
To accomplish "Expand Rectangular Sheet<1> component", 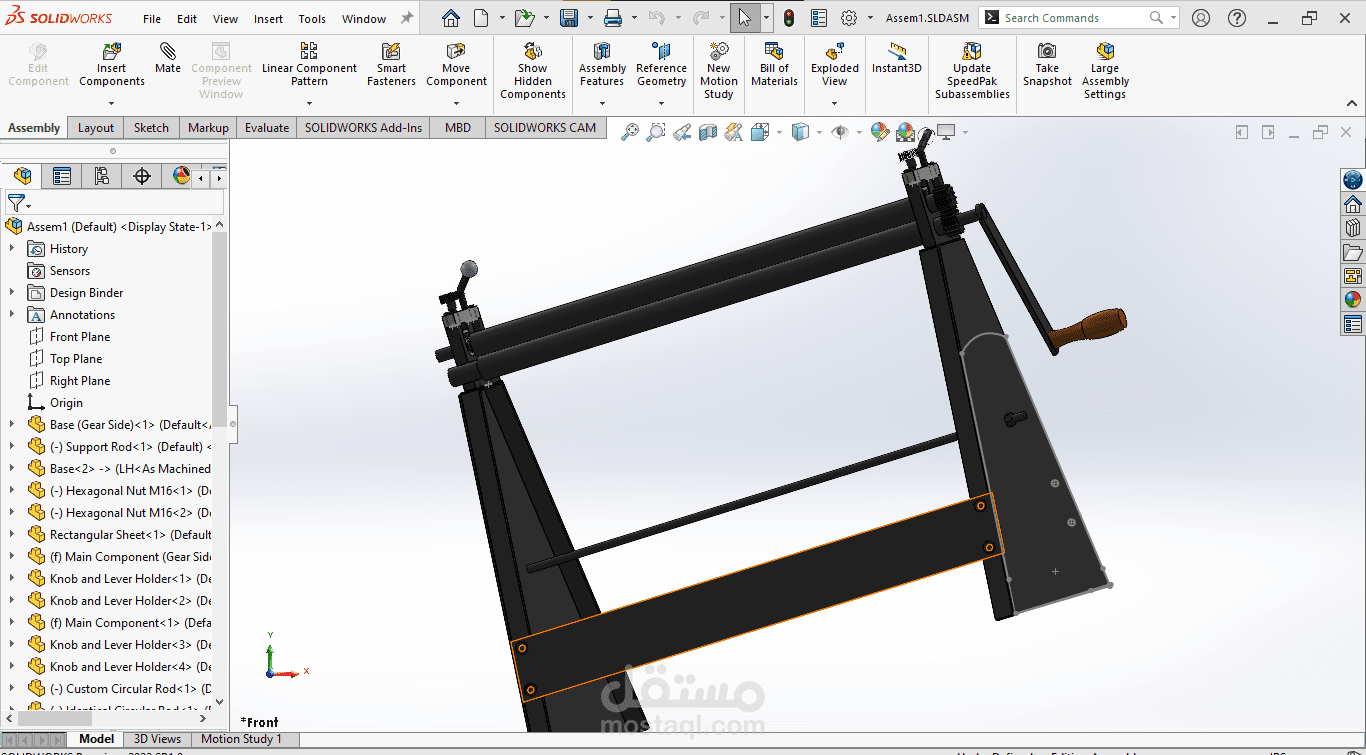I will tap(12, 535).
